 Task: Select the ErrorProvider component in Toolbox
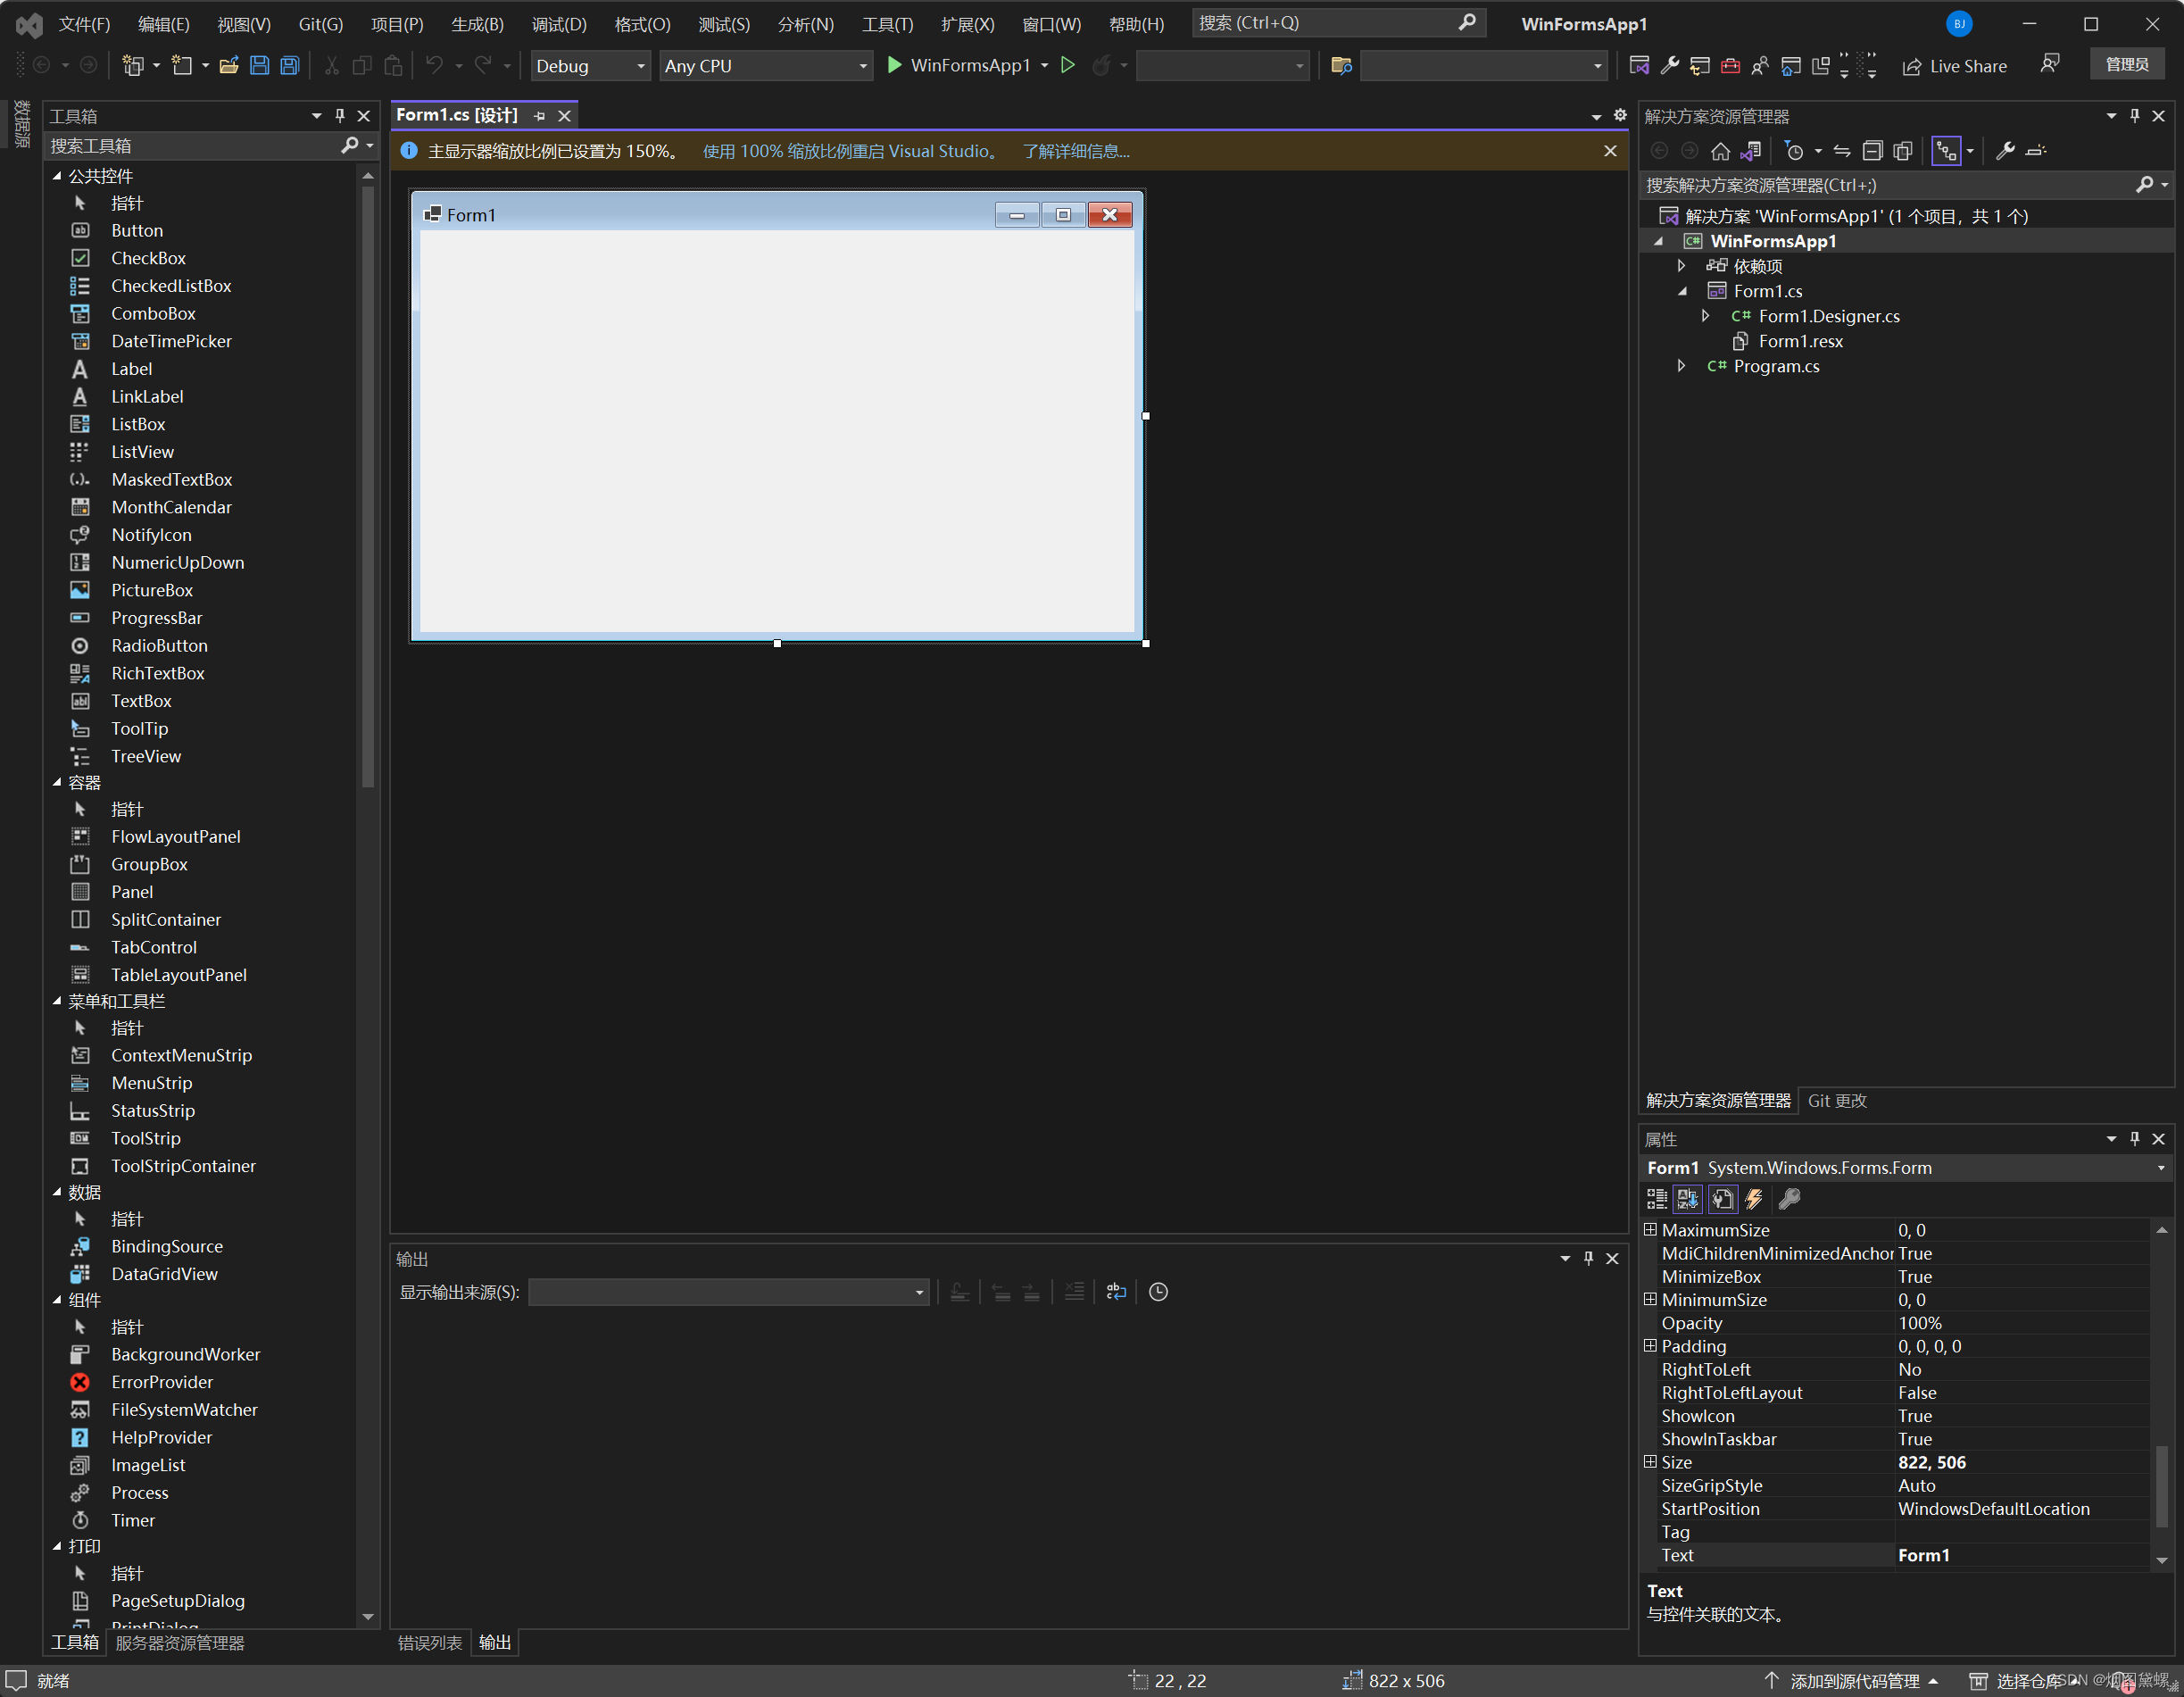tap(162, 1382)
